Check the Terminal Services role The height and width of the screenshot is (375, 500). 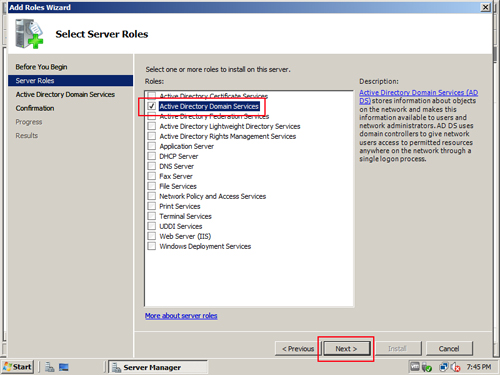(x=152, y=216)
